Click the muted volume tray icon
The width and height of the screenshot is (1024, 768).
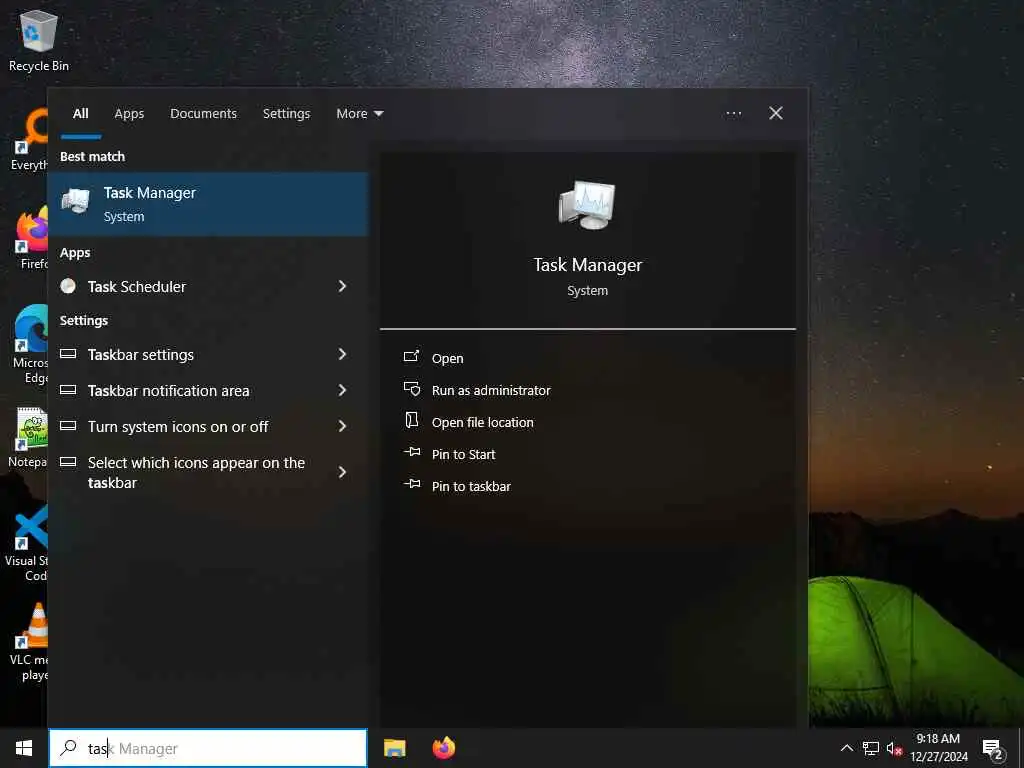click(x=894, y=749)
